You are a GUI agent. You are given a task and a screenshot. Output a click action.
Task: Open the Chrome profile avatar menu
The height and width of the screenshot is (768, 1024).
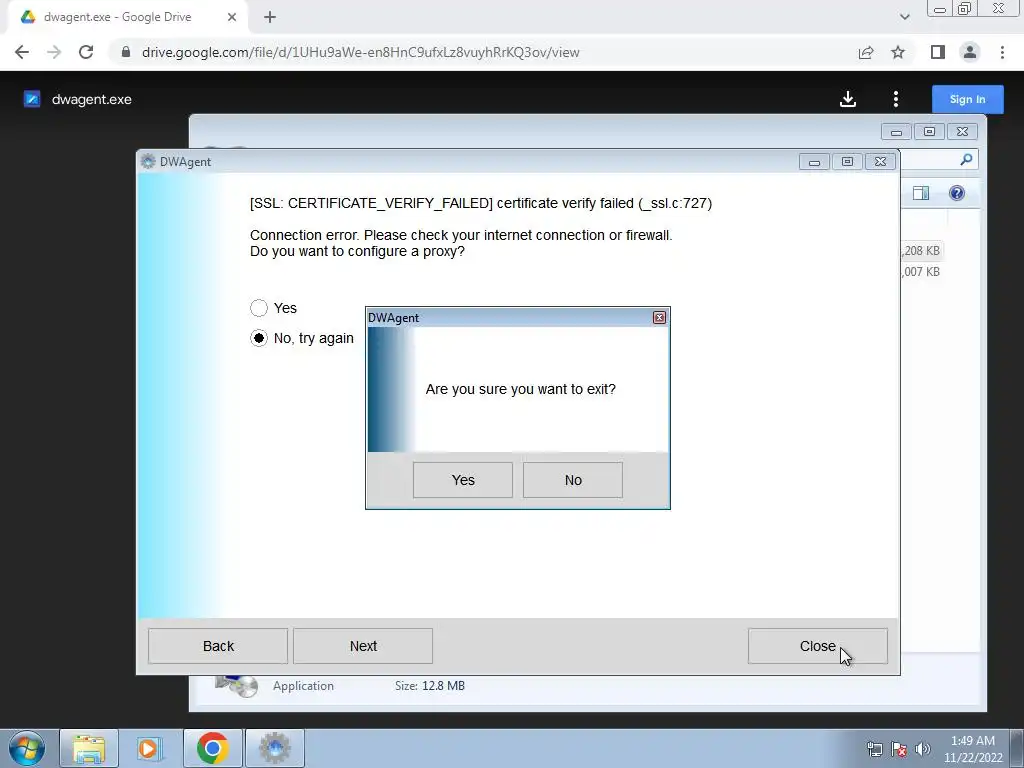(x=970, y=52)
